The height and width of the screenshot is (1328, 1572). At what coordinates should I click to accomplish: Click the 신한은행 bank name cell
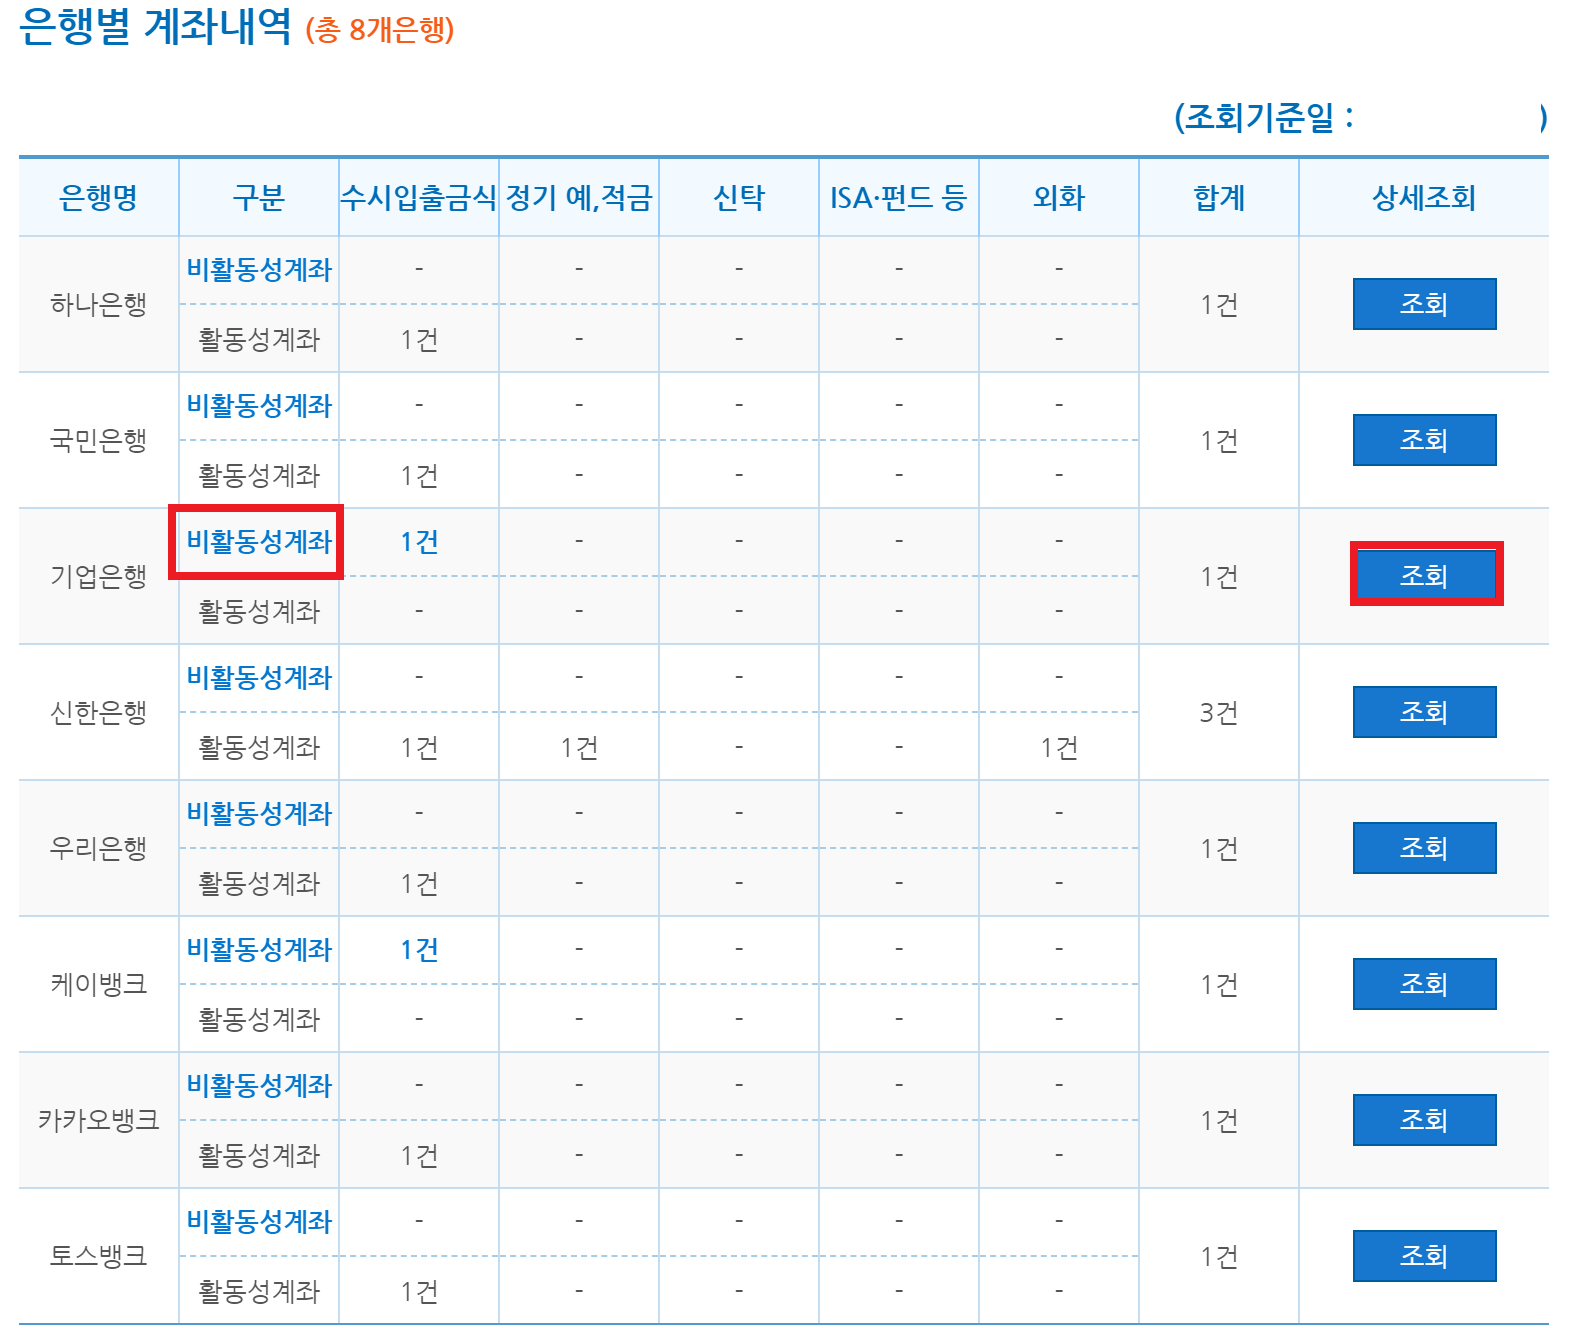(x=99, y=712)
